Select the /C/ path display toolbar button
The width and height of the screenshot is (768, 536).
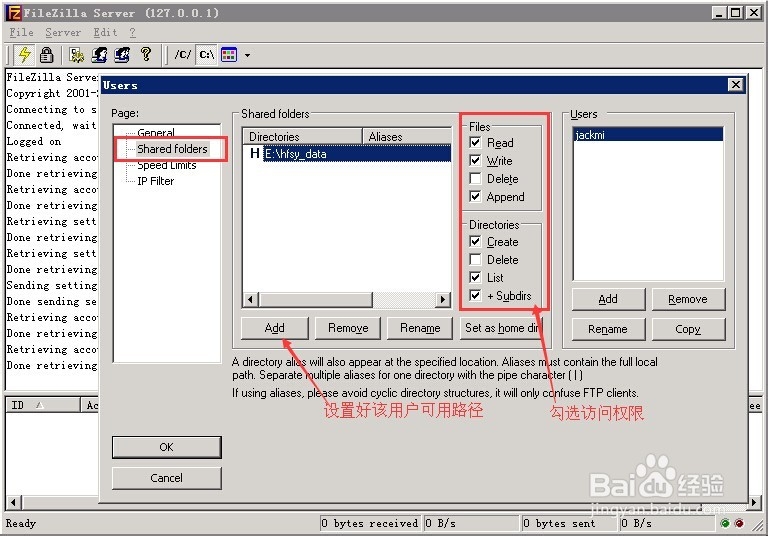click(183, 54)
